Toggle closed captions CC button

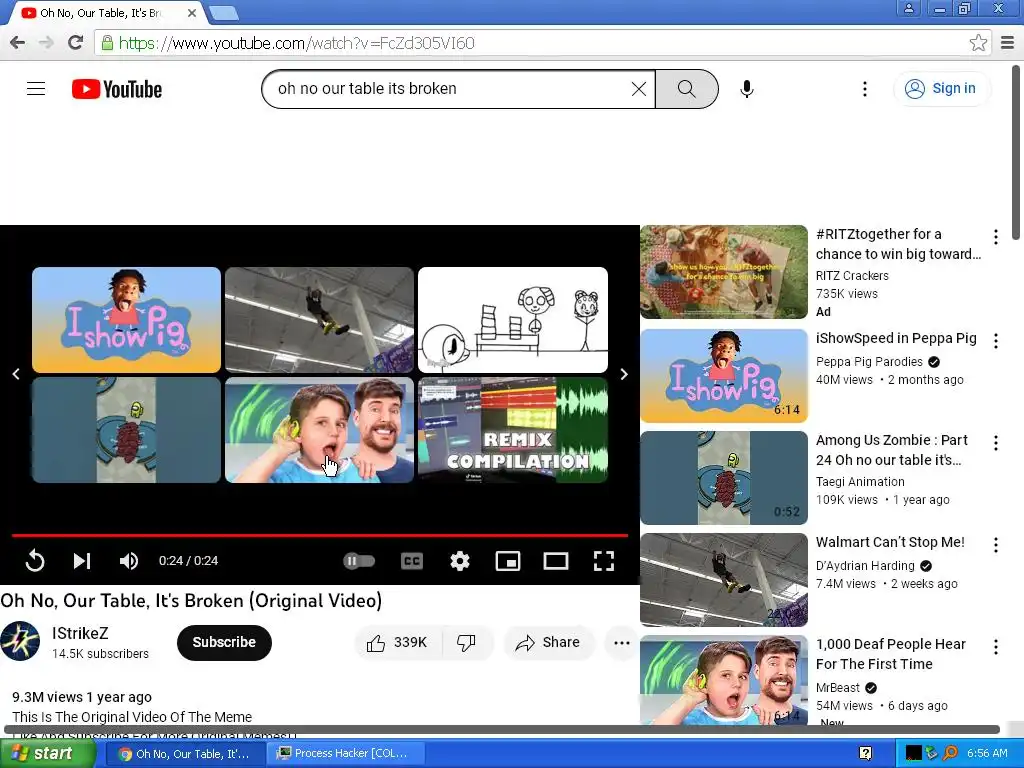point(411,561)
